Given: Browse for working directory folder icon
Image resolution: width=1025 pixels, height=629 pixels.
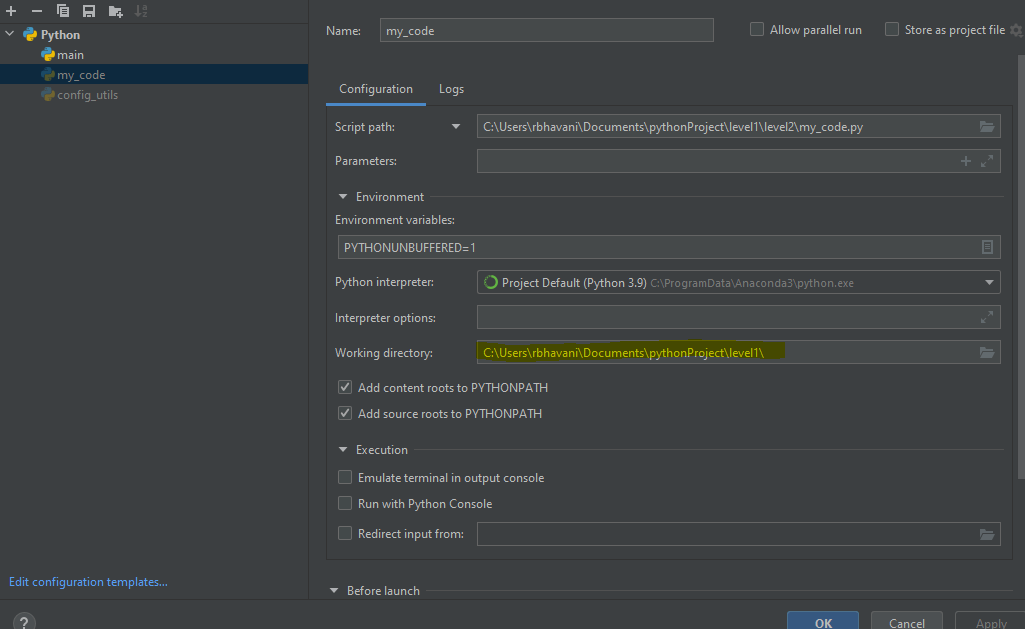Looking at the screenshot, I should tap(986, 352).
